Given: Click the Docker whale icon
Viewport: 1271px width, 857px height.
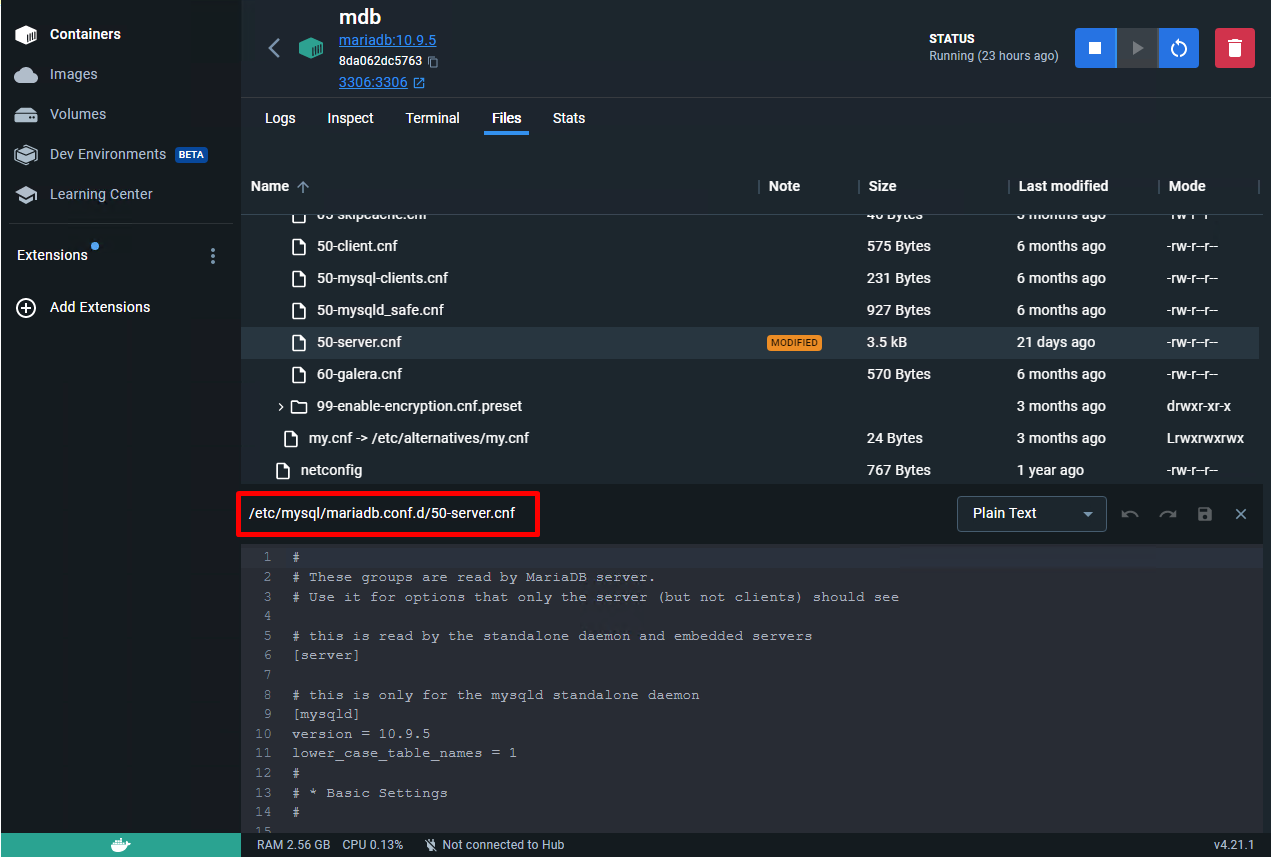Looking at the screenshot, I should (x=120, y=845).
